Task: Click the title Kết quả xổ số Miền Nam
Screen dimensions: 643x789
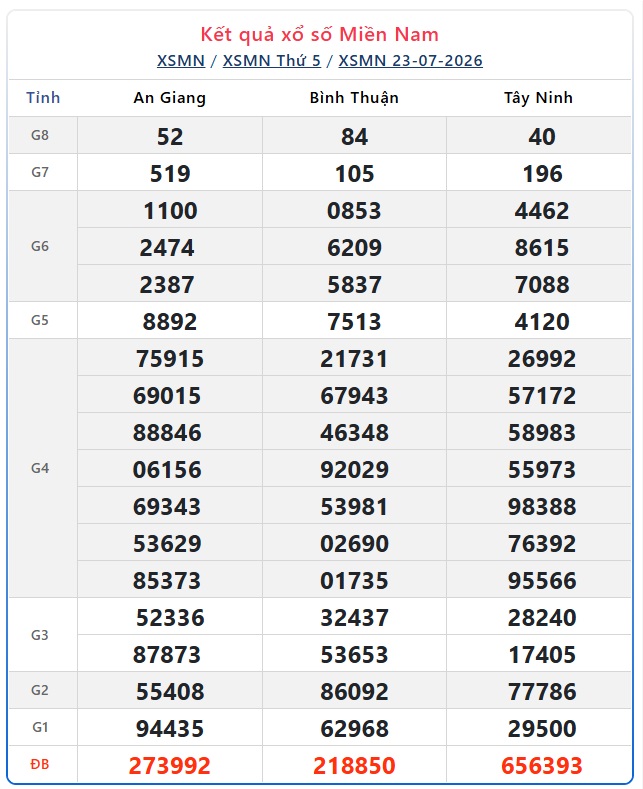Action: [320, 34]
